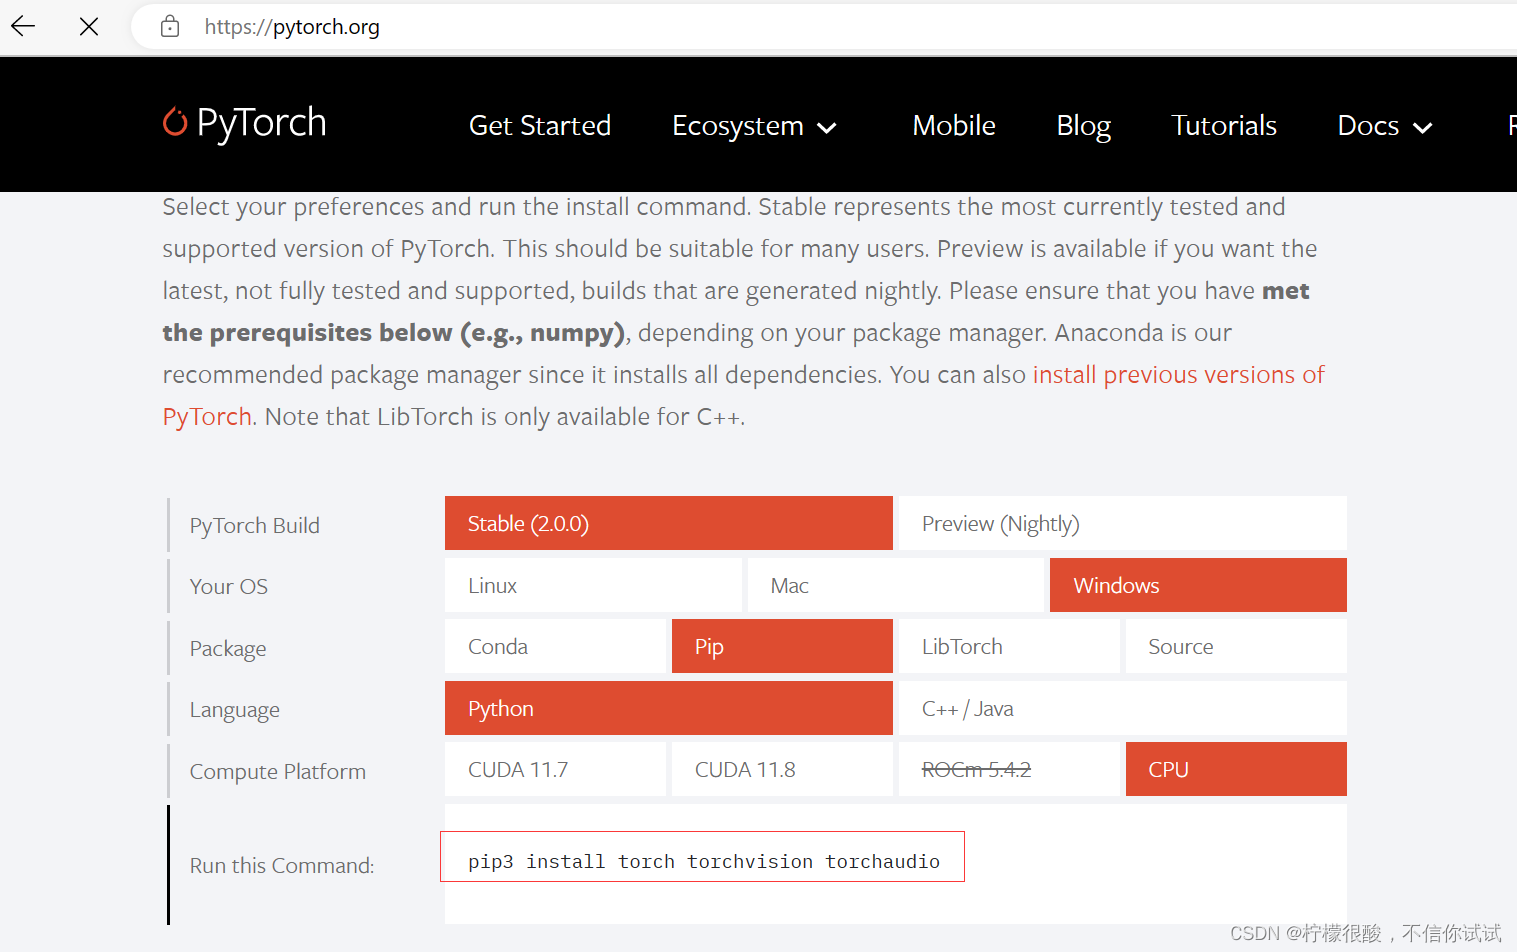Click the PyTorch Build row label
1517x952 pixels.
point(255,525)
